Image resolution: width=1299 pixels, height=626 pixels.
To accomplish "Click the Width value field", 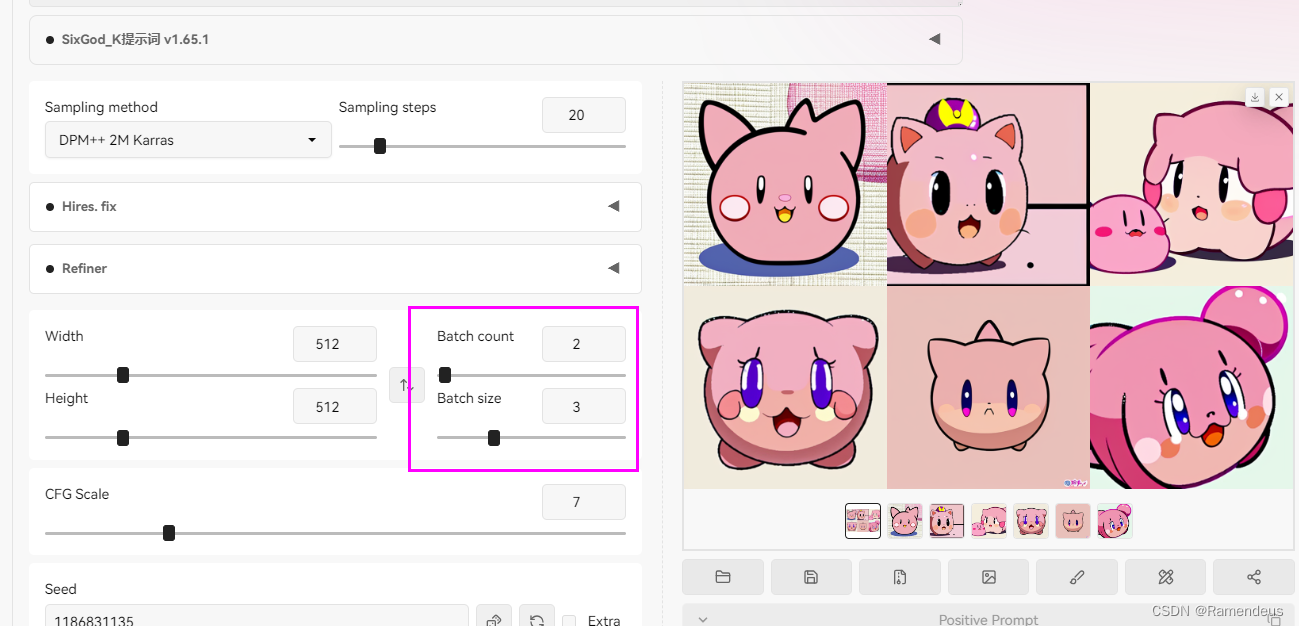I will 335,344.
